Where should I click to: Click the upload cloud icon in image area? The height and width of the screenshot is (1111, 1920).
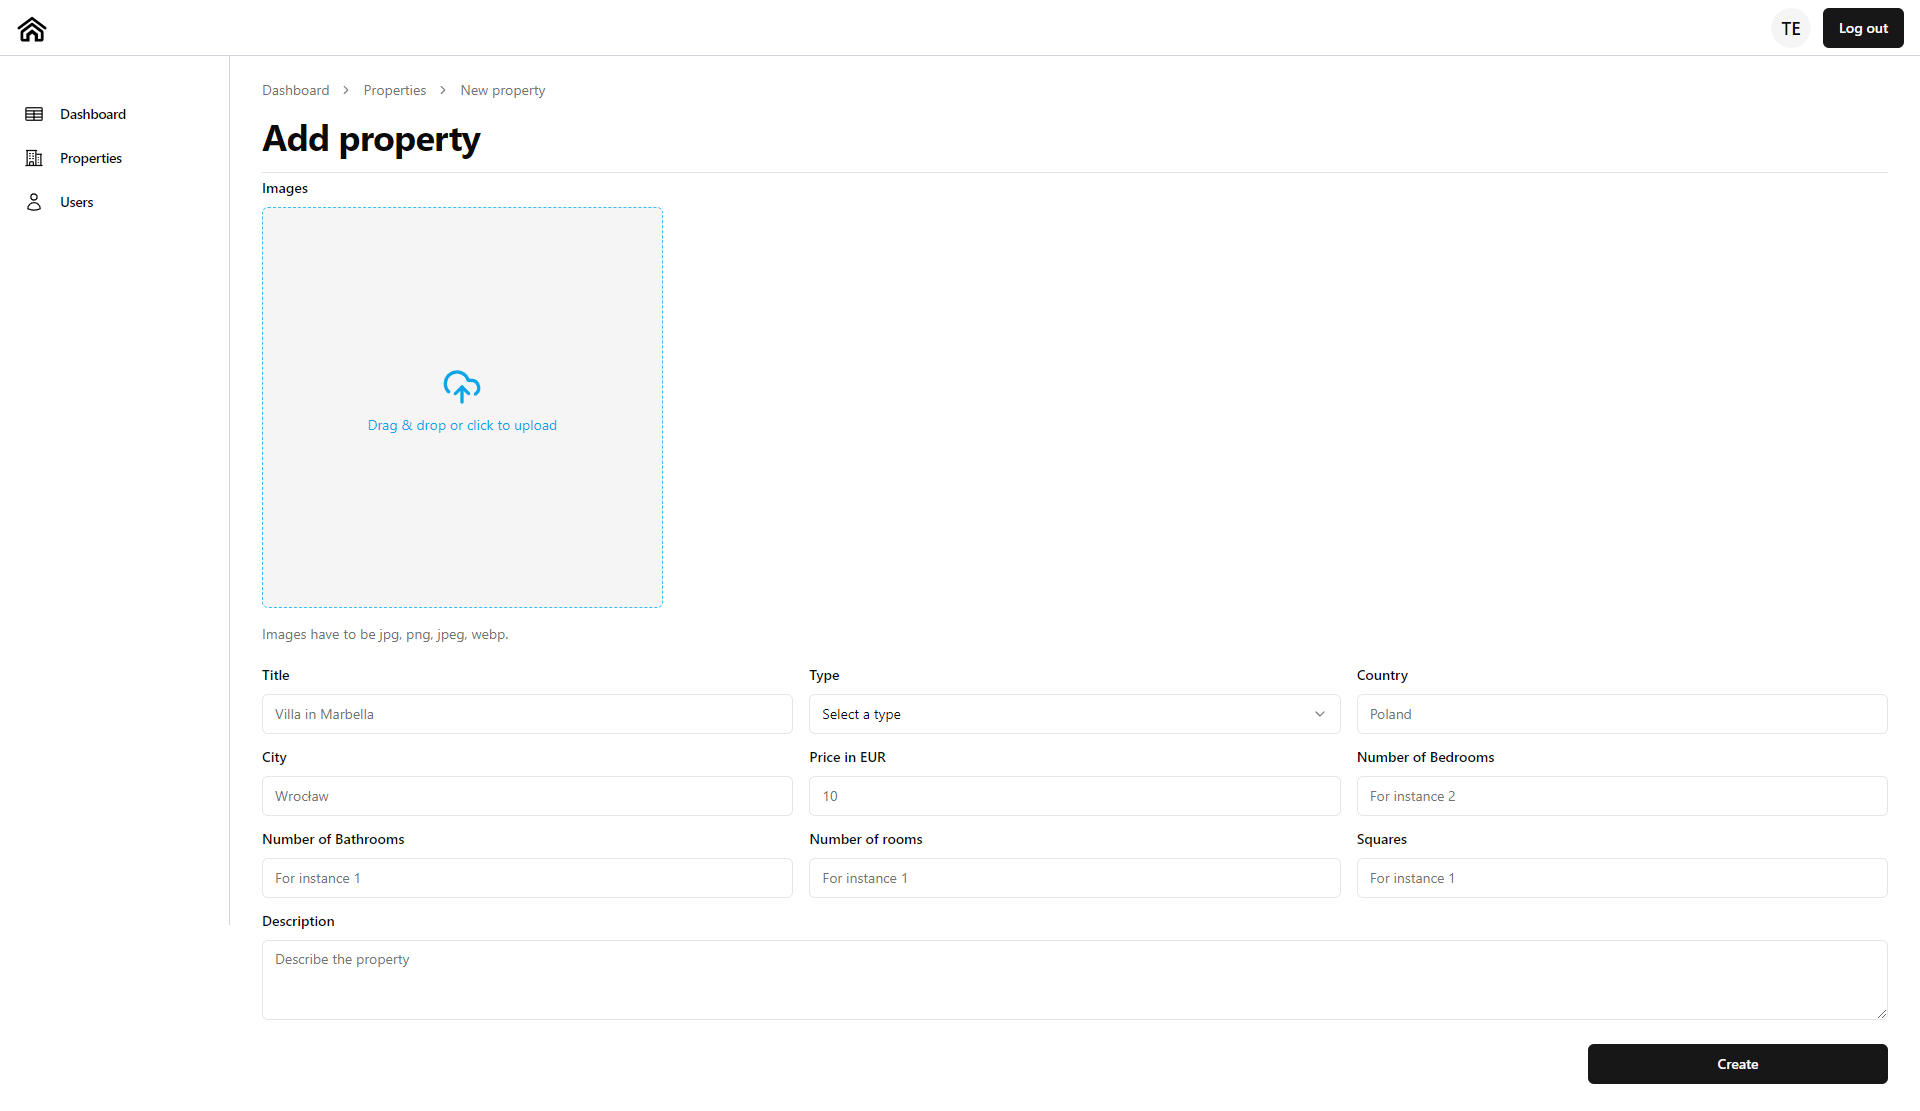click(461, 386)
